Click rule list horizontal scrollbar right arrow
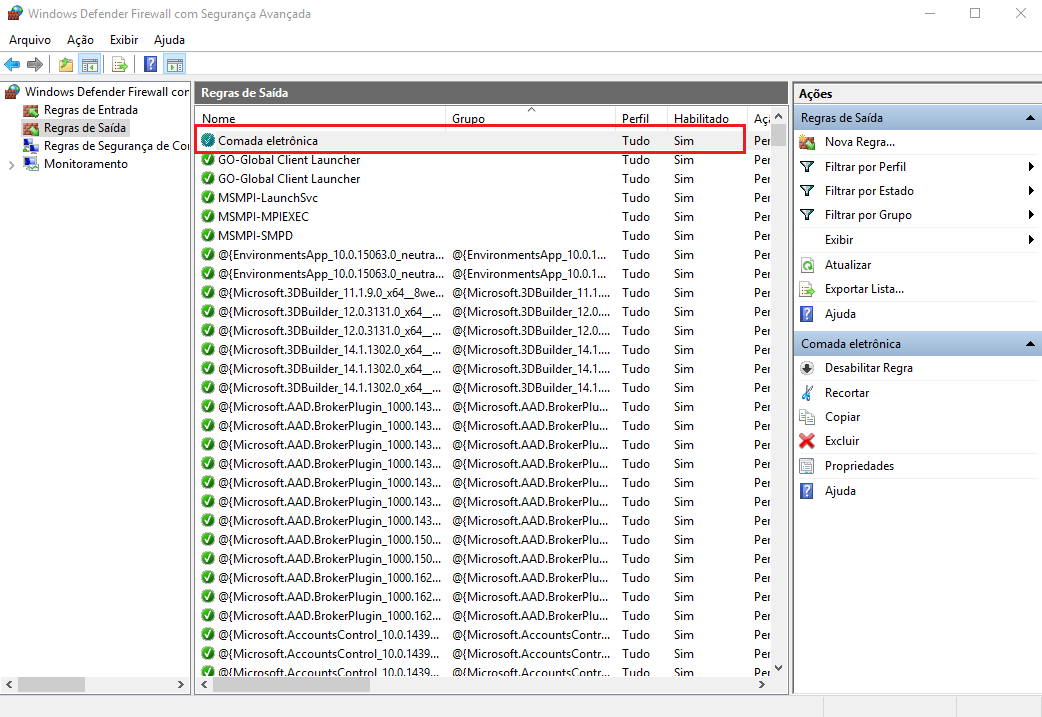Image resolution: width=1042 pixels, height=717 pixels. click(762, 684)
